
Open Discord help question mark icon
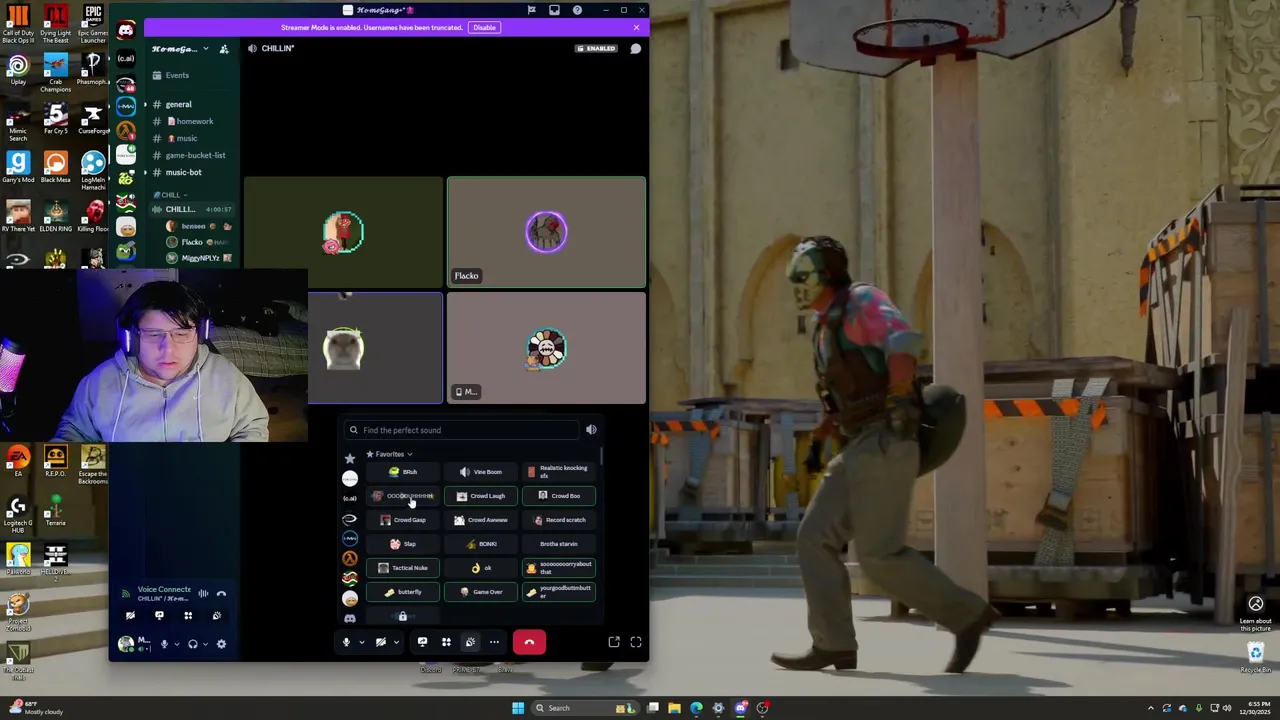(x=577, y=10)
